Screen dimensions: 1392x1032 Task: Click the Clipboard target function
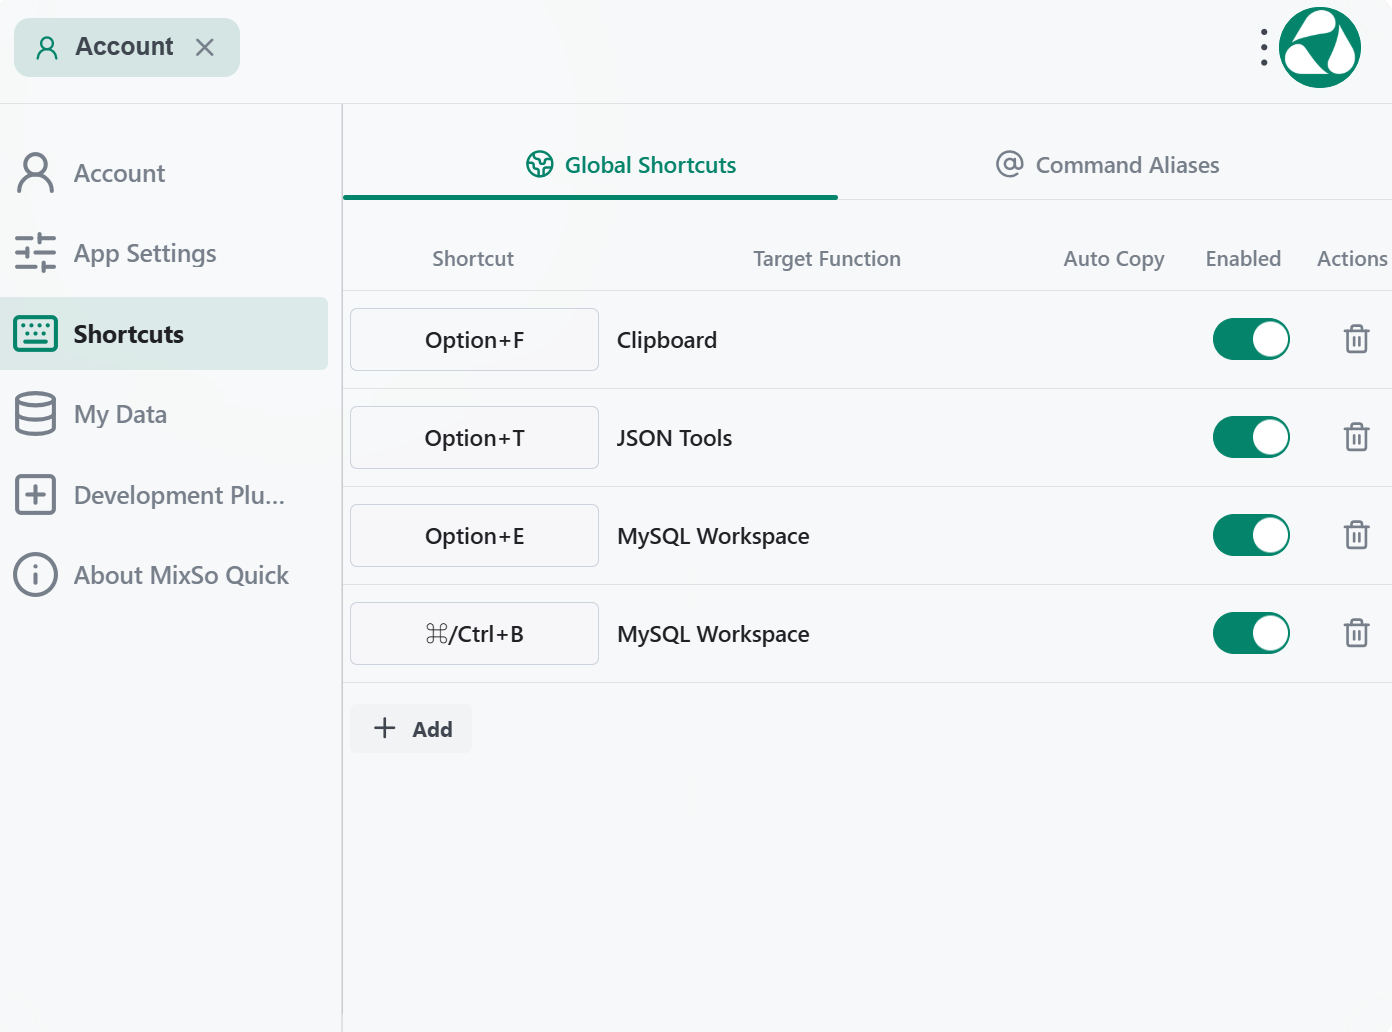point(667,340)
